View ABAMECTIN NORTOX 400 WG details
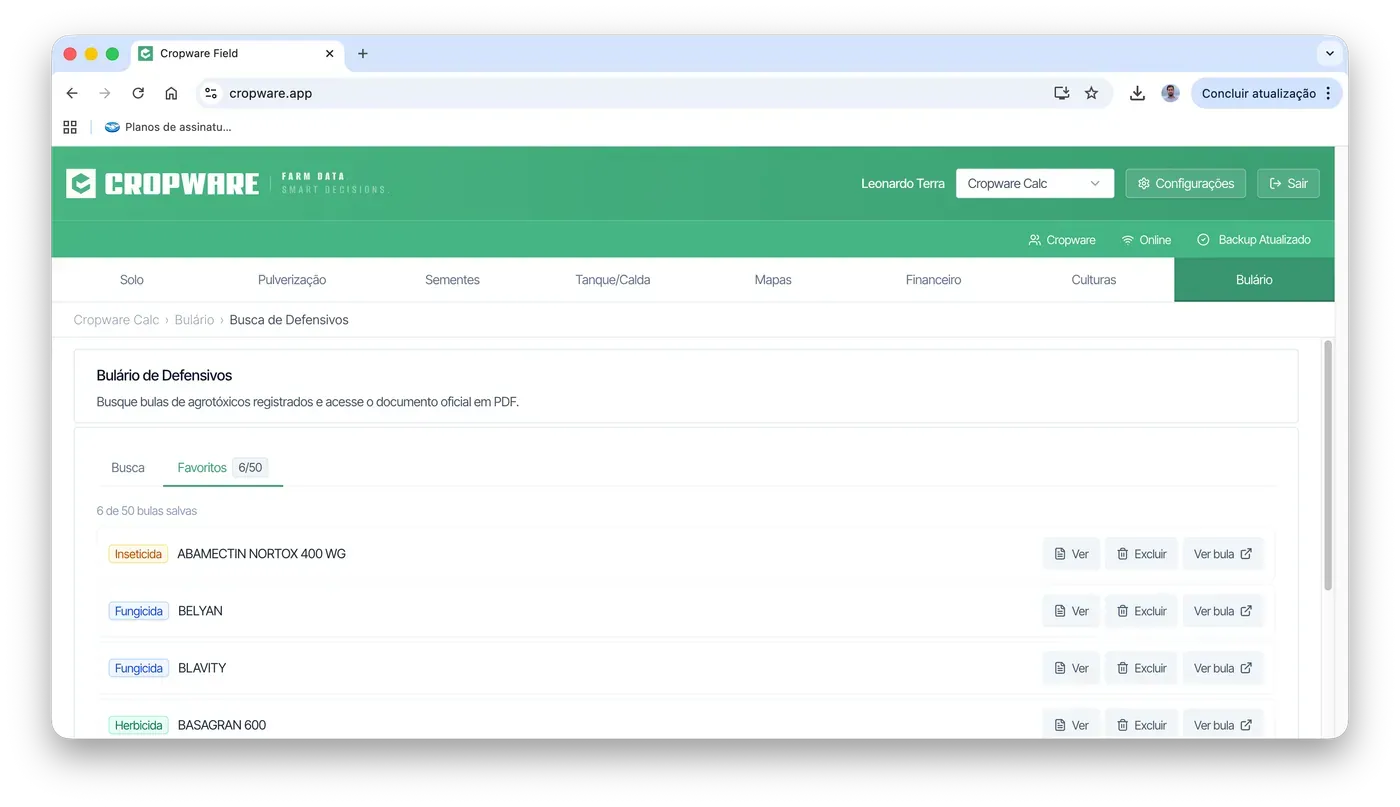Viewport: 1400px width, 807px height. coord(1071,554)
